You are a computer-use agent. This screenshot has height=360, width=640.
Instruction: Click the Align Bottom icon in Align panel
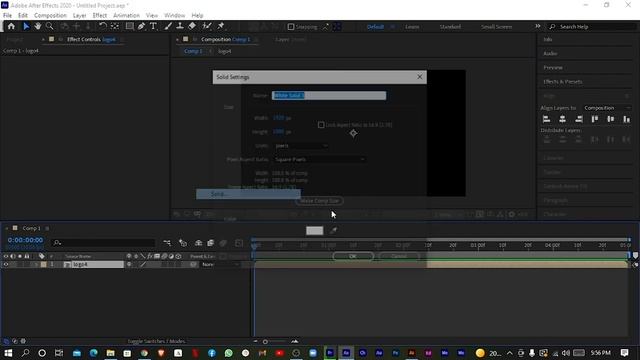[627, 119]
